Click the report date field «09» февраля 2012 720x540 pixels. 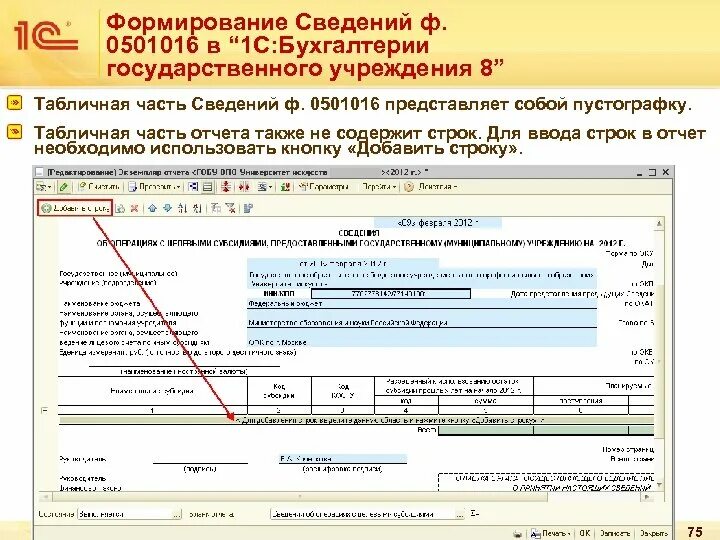coord(438,223)
